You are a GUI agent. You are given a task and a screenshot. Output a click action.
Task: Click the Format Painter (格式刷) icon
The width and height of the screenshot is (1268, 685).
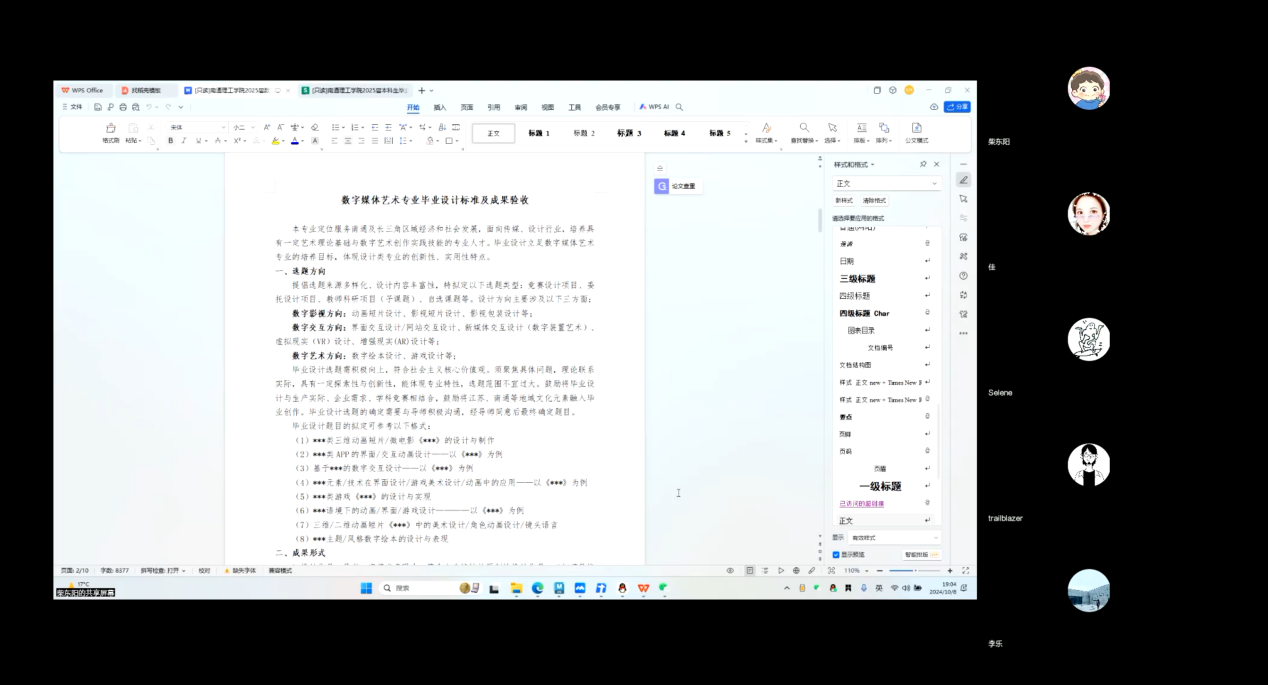pos(110,128)
